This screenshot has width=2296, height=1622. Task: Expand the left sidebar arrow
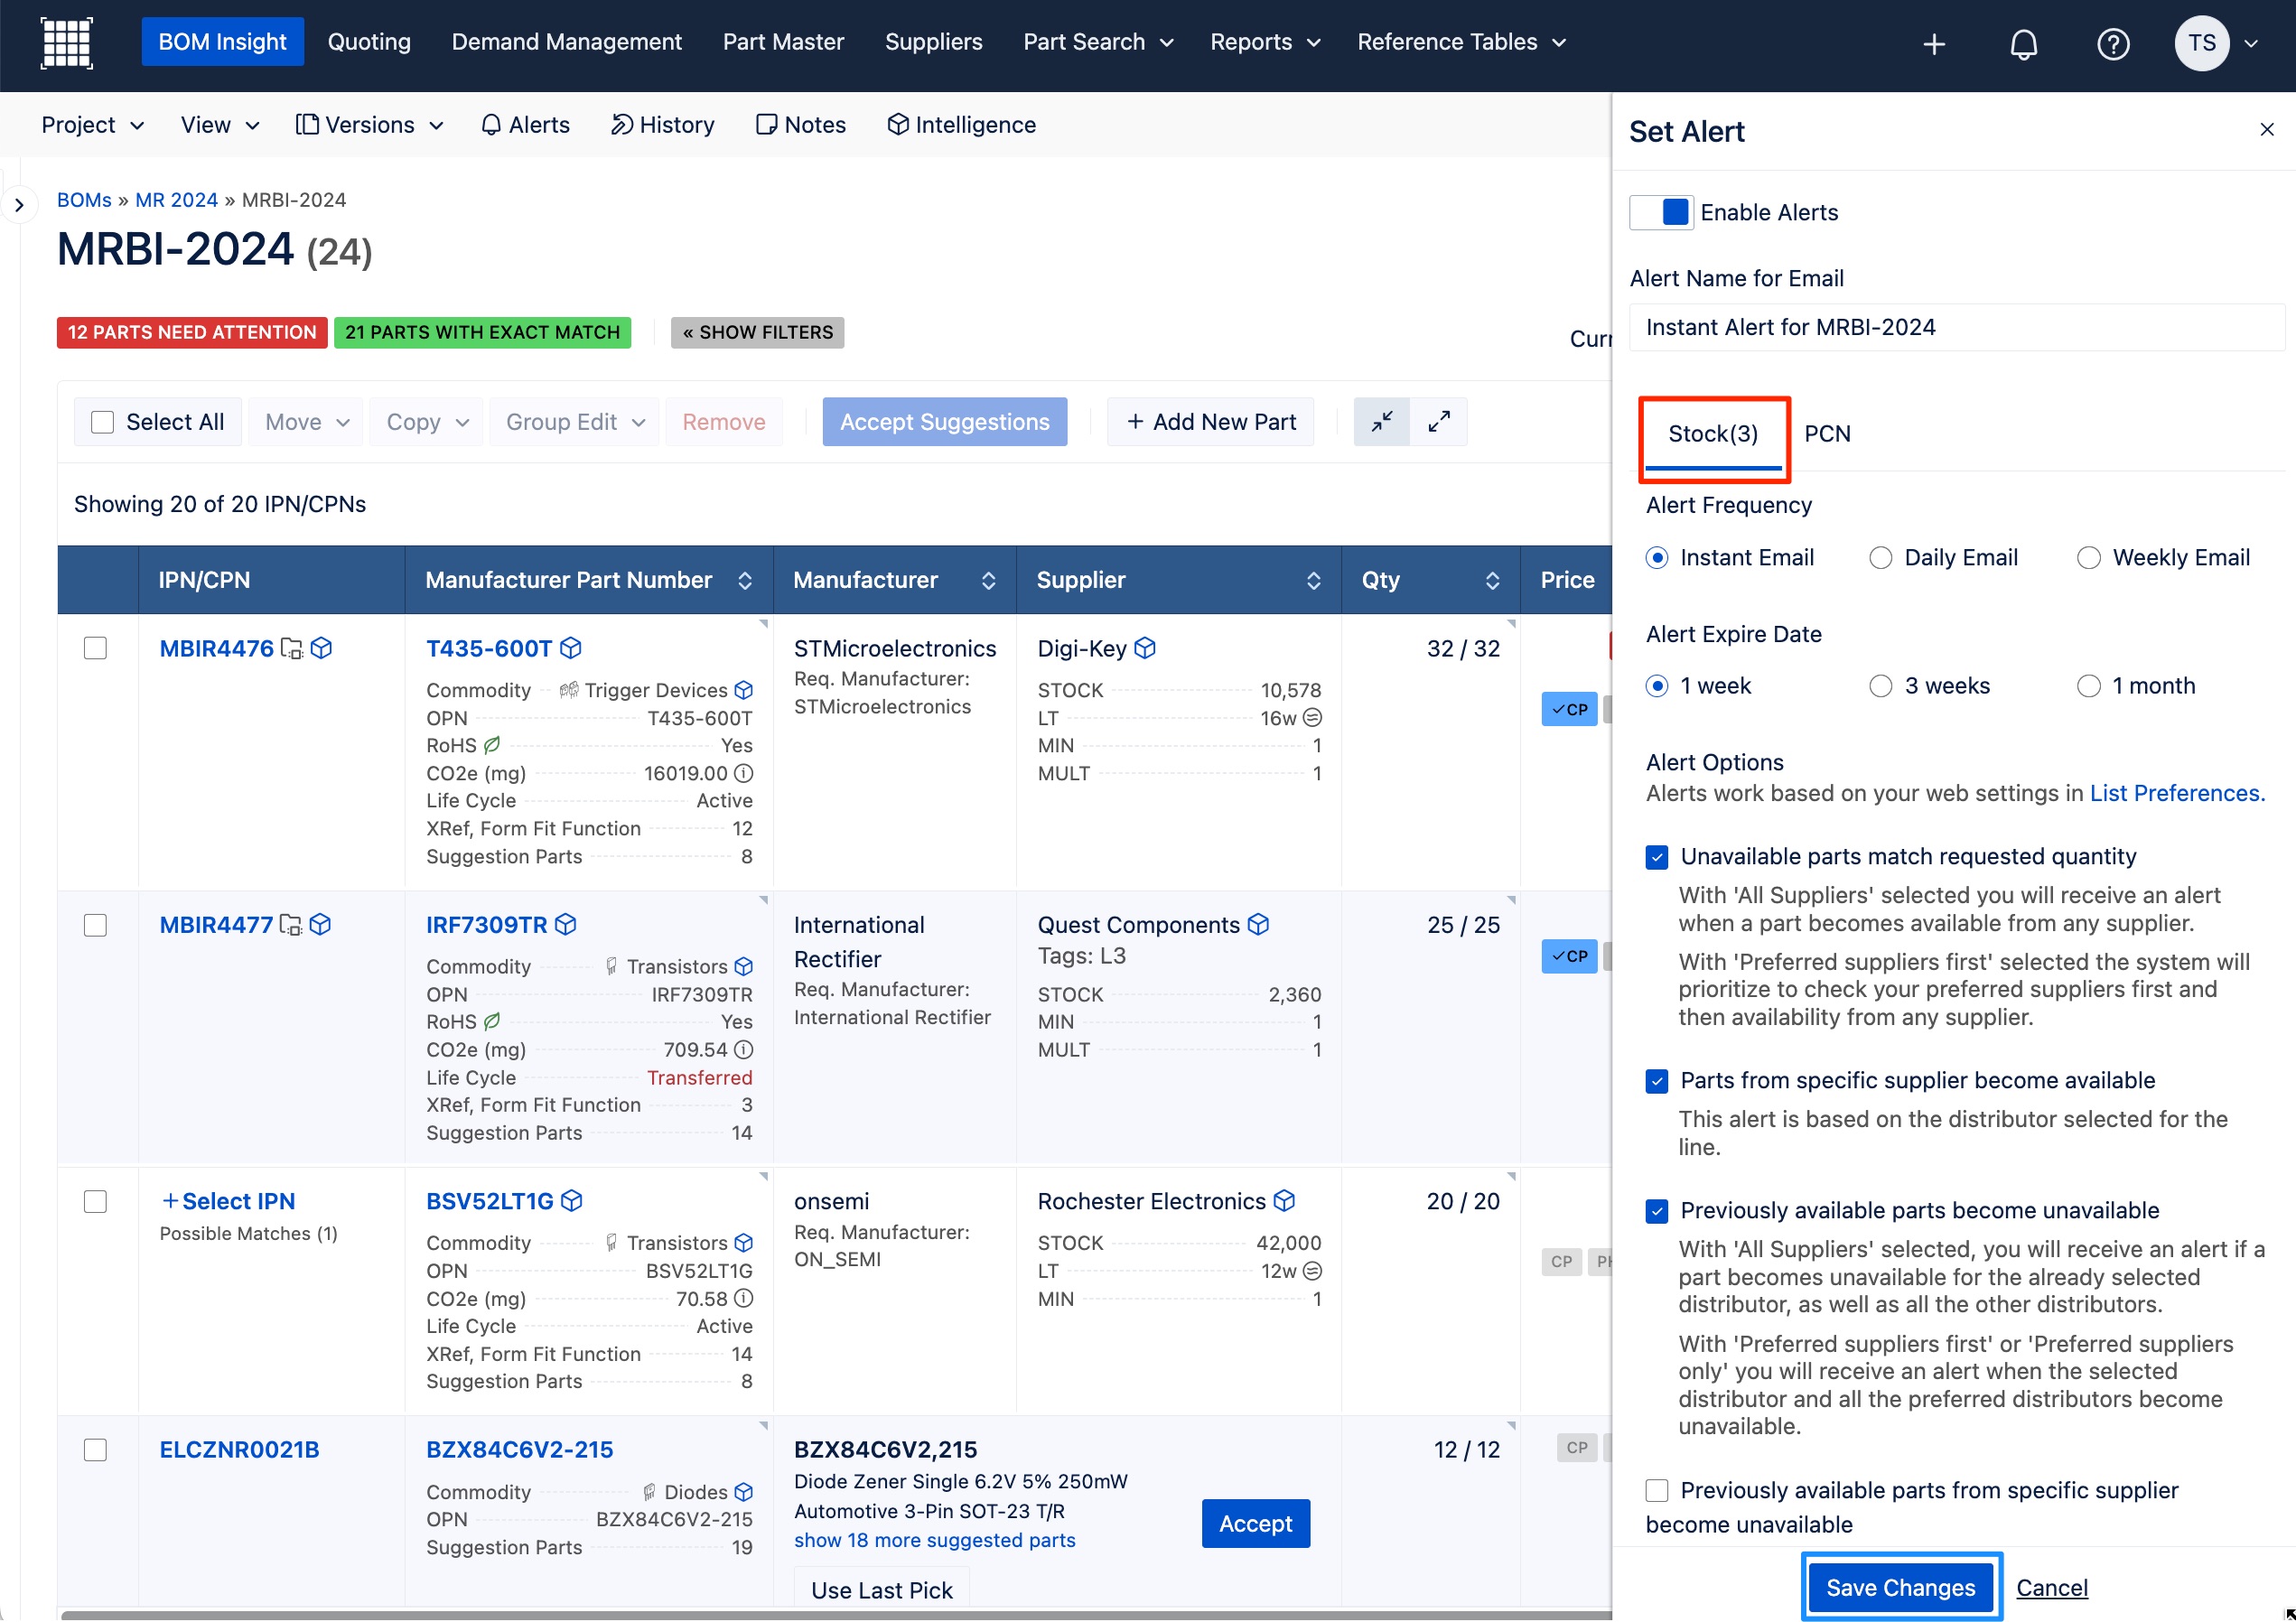point(18,205)
